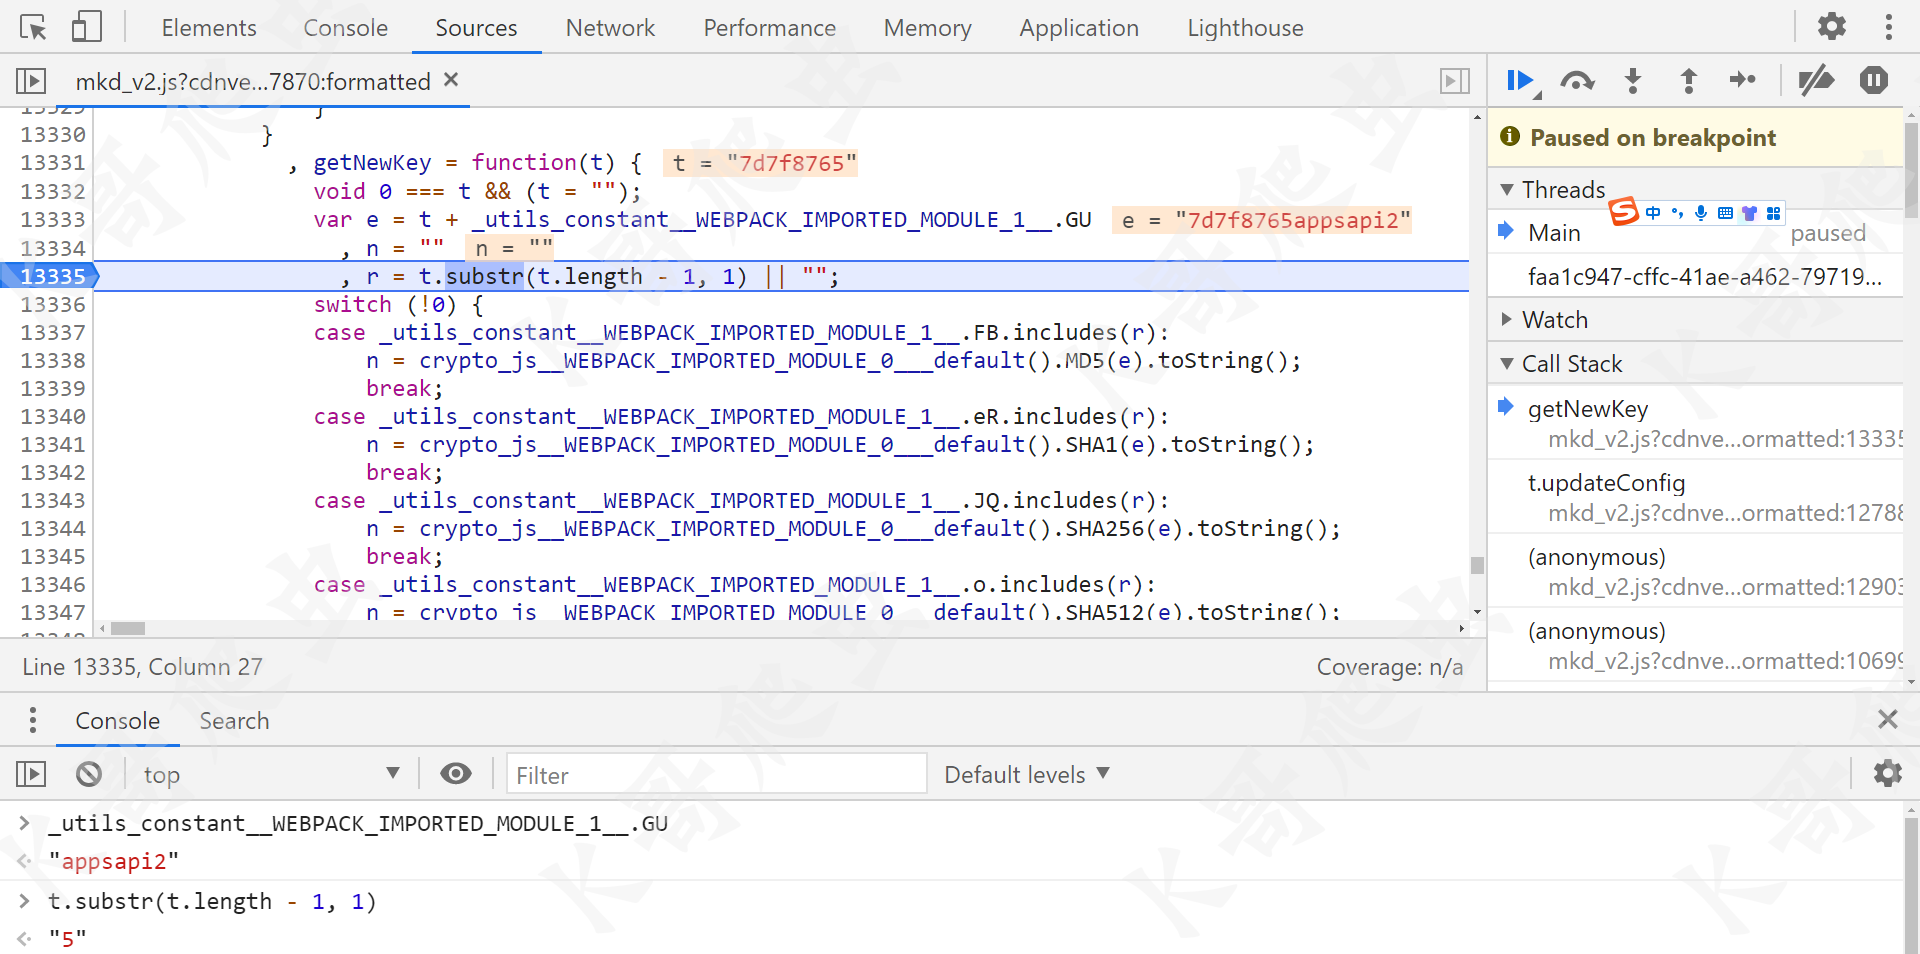1920x954 pixels.
Task: Open the Default levels dropdown
Action: coord(1027,774)
